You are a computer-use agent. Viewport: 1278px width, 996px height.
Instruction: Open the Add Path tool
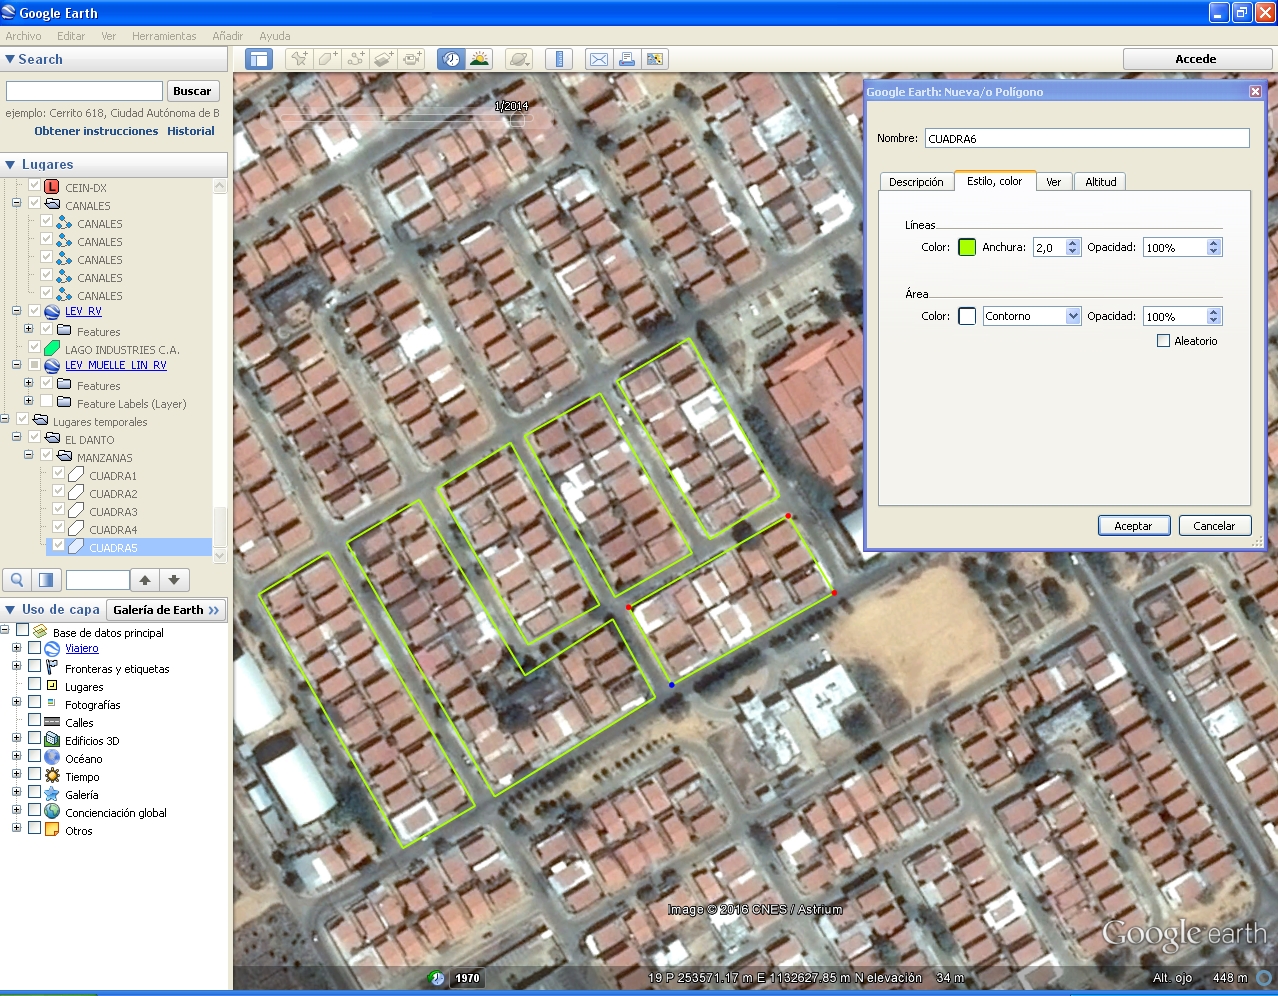pos(354,59)
